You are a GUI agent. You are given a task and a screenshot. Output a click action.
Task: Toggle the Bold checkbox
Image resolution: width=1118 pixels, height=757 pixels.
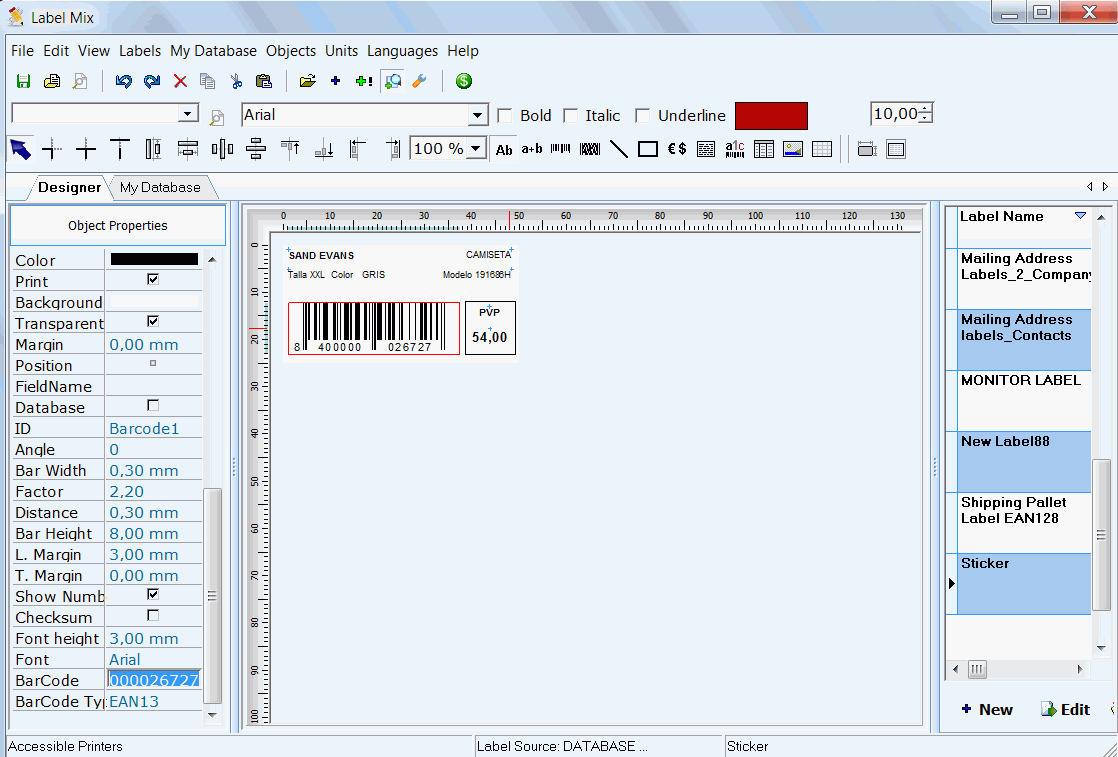coord(505,115)
